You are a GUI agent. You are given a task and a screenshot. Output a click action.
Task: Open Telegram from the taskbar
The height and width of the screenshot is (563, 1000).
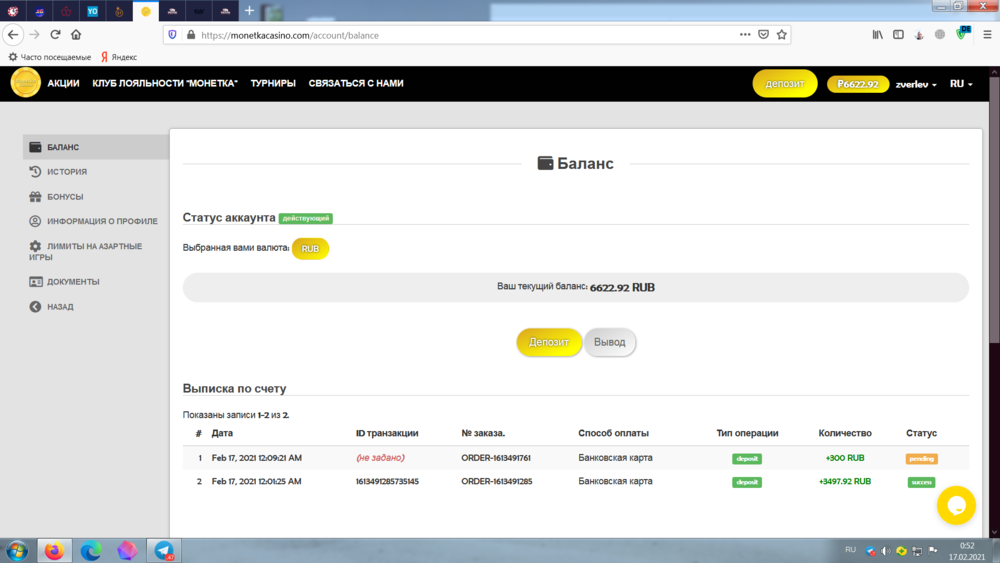[164, 550]
